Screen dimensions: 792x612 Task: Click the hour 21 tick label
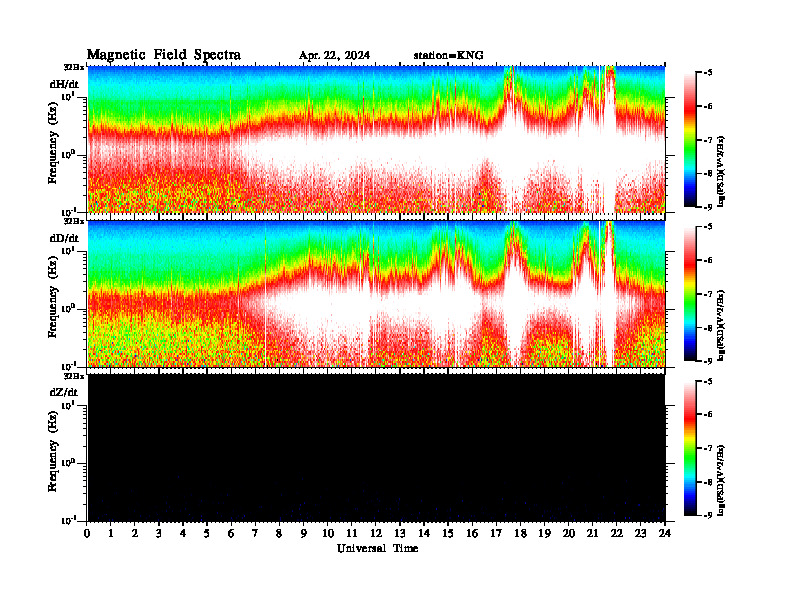coord(592,534)
